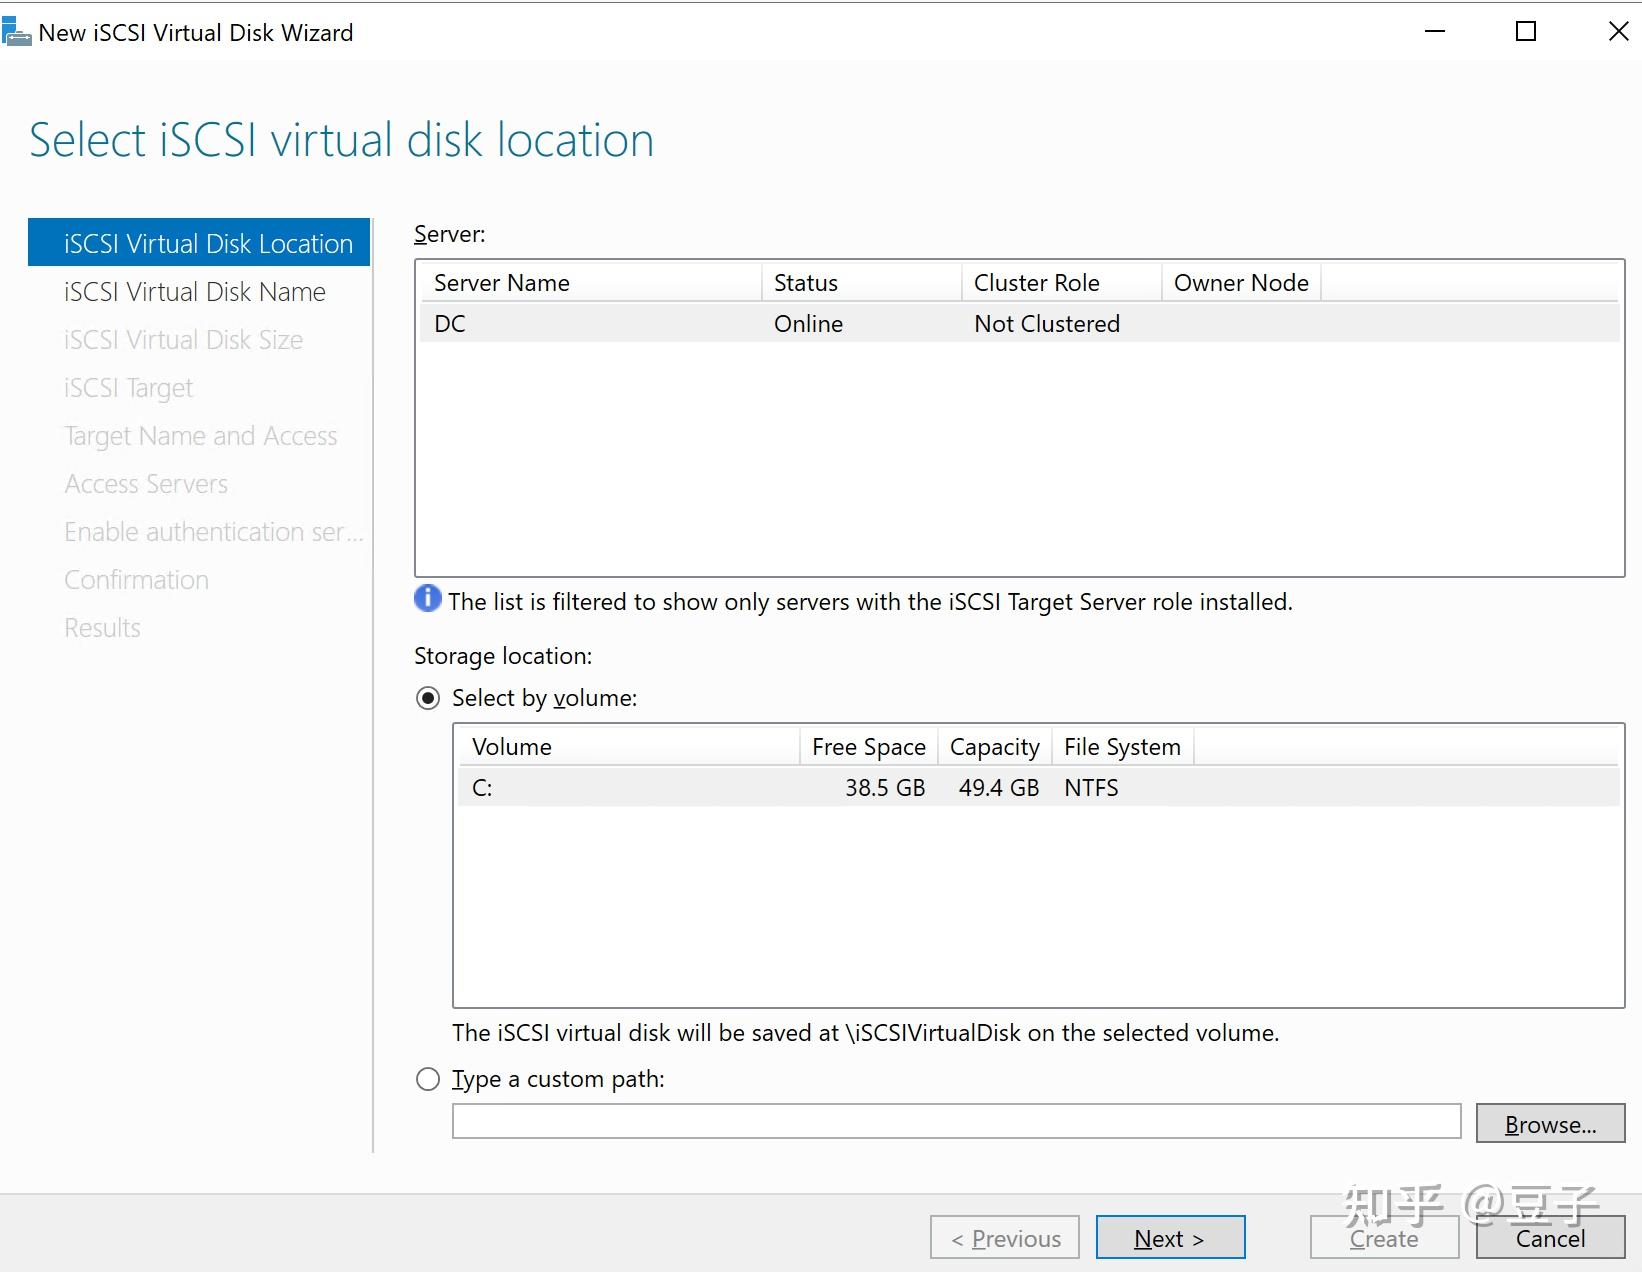1642x1272 pixels.
Task: Sort volumes by Capacity header
Action: 994,747
